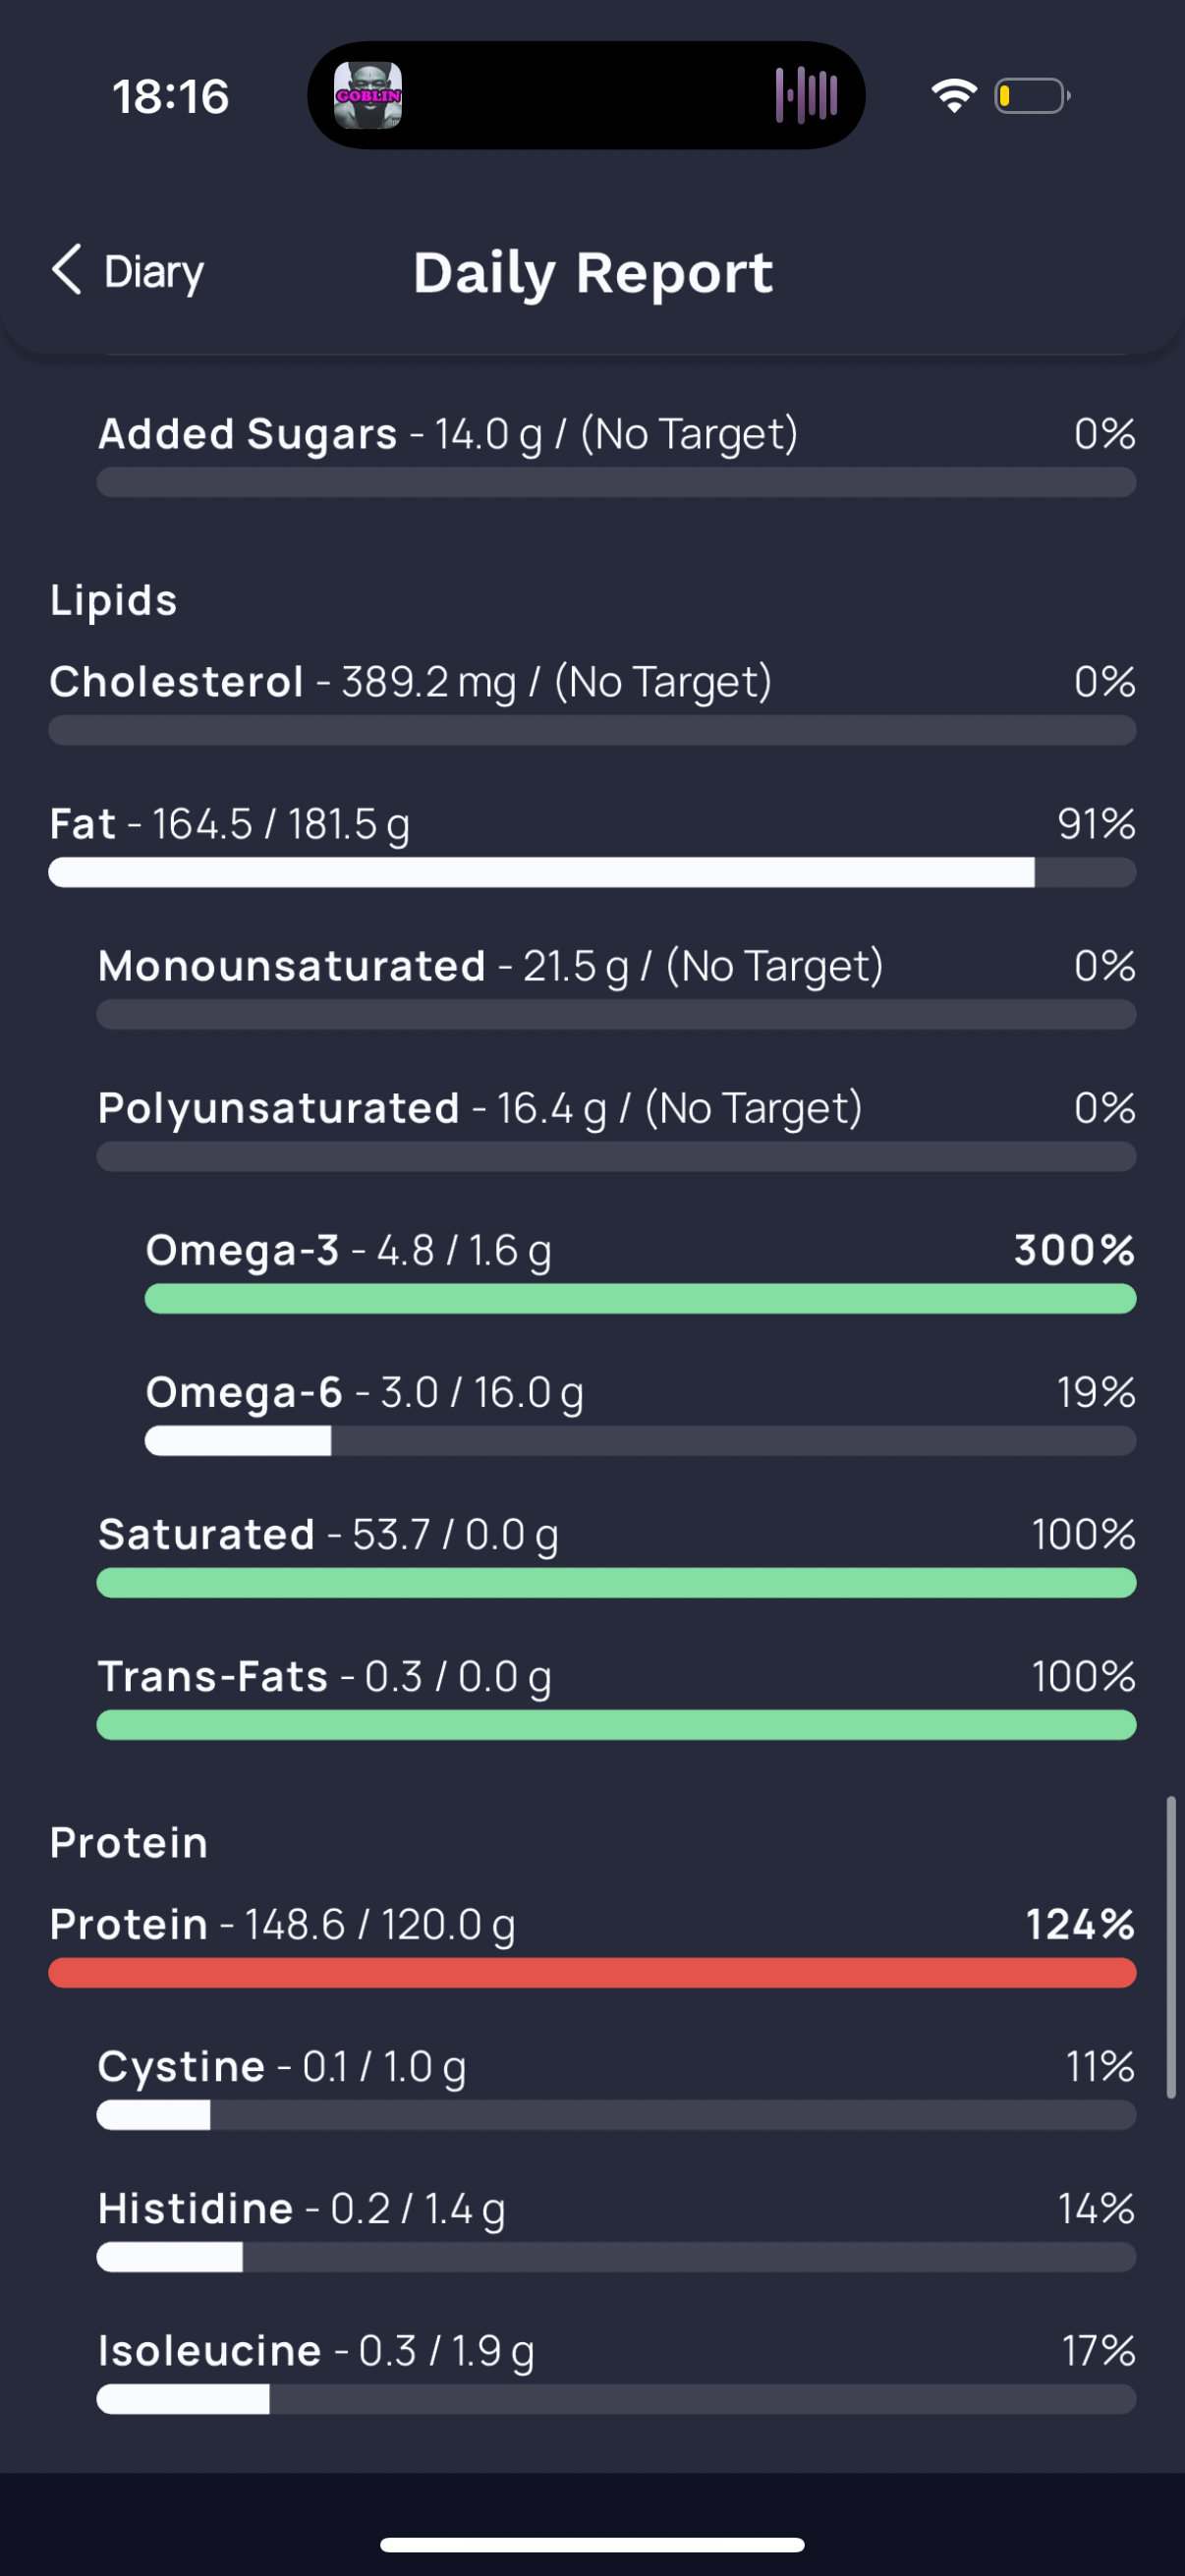Tap the Fat progress bar
The image size is (1185, 2576).
pos(592,872)
